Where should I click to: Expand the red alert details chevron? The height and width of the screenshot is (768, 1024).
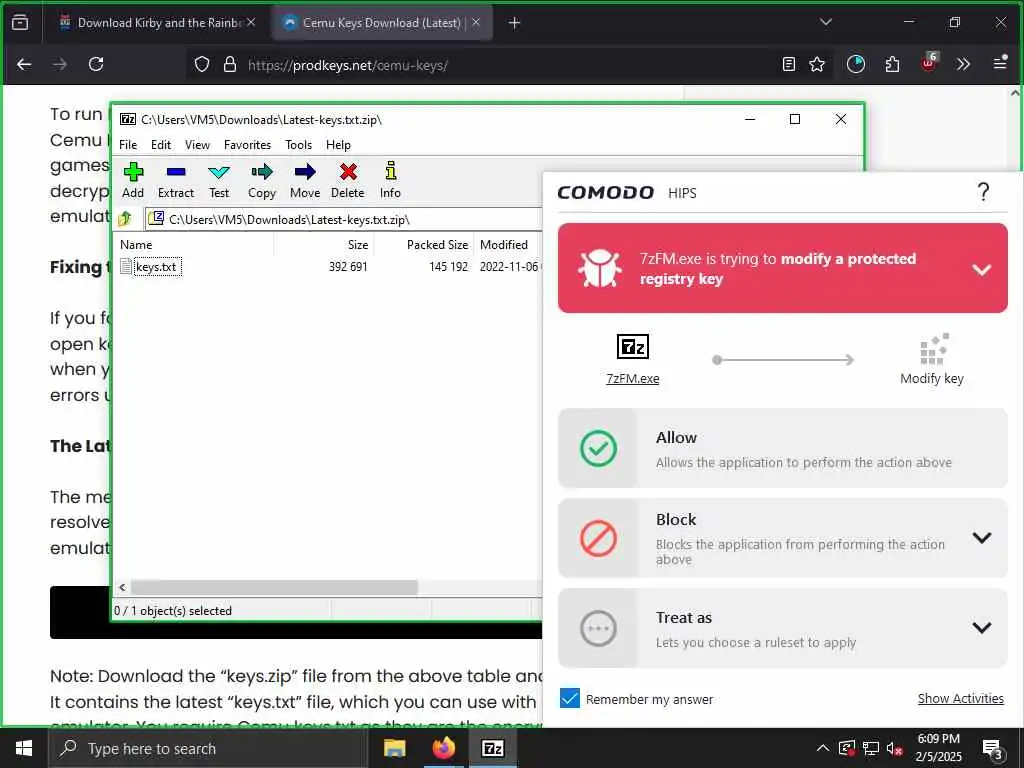tap(982, 269)
